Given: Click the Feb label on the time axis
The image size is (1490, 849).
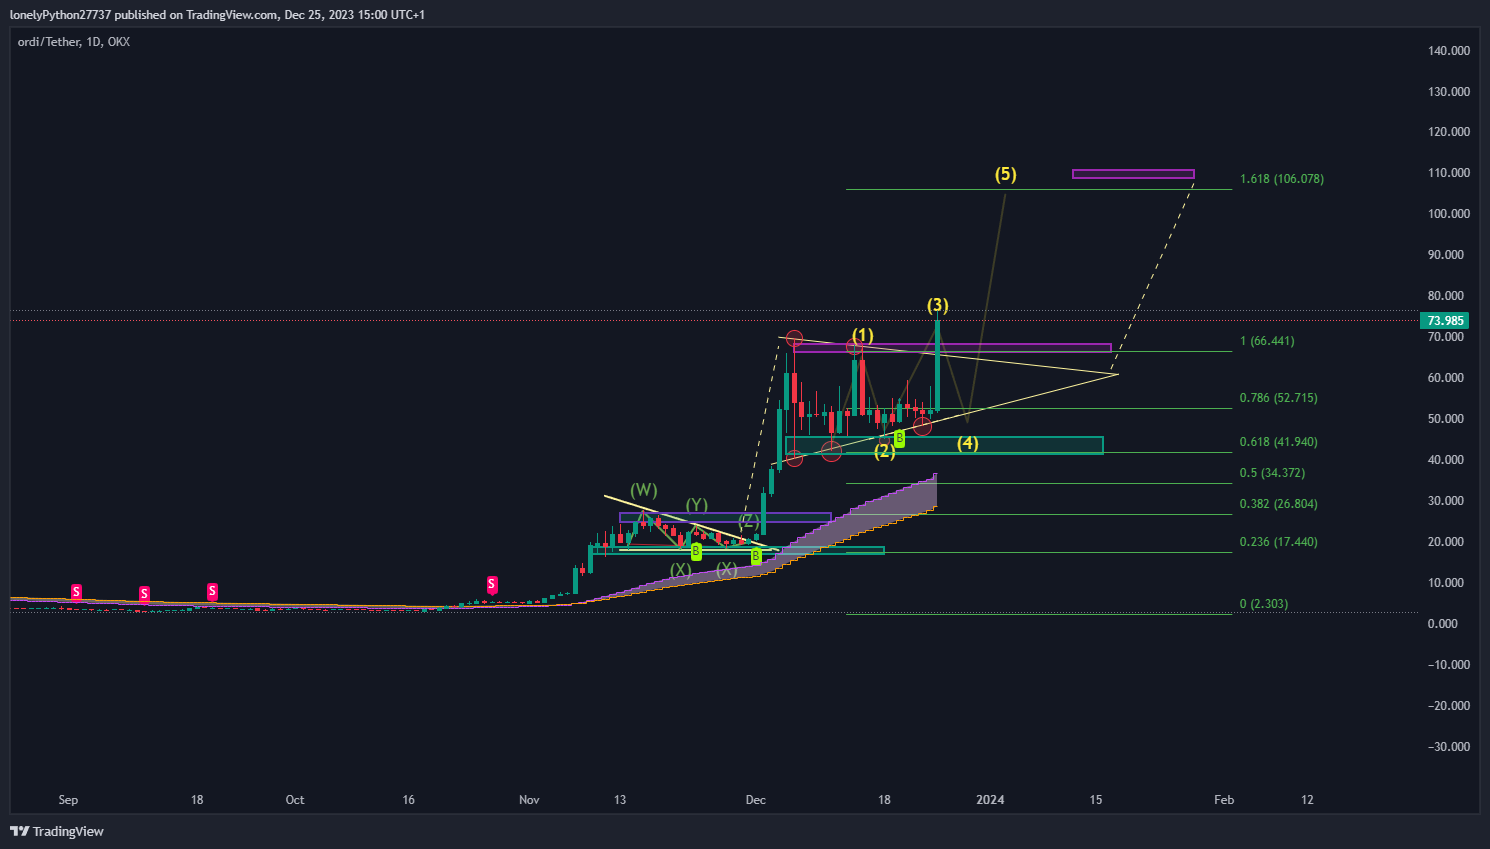Looking at the screenshot, I should [1224, 800].
